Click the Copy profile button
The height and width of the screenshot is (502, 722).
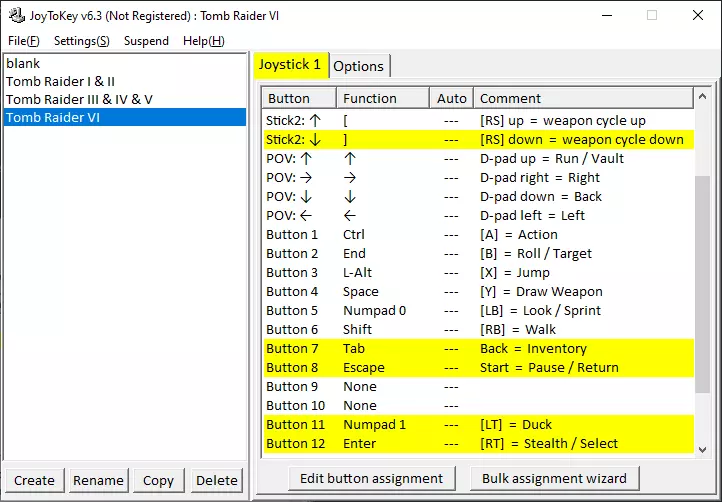pos(158,480)
